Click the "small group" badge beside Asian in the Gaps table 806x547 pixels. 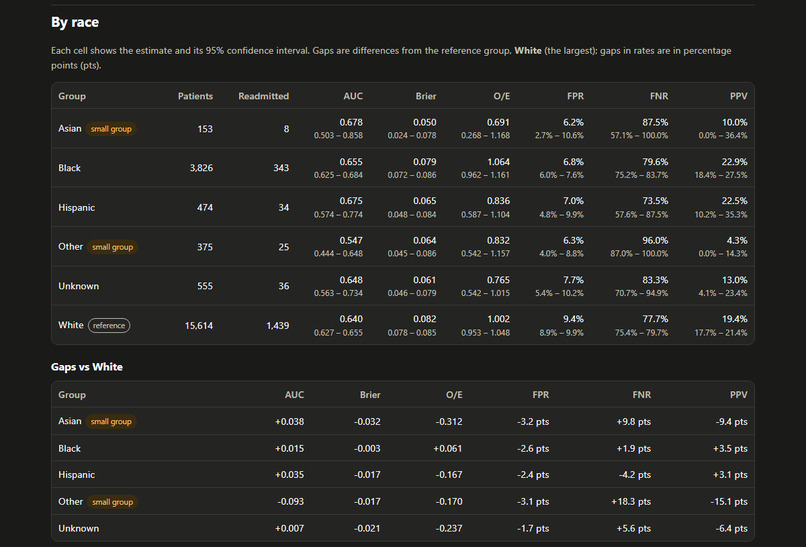click(111, 422)
